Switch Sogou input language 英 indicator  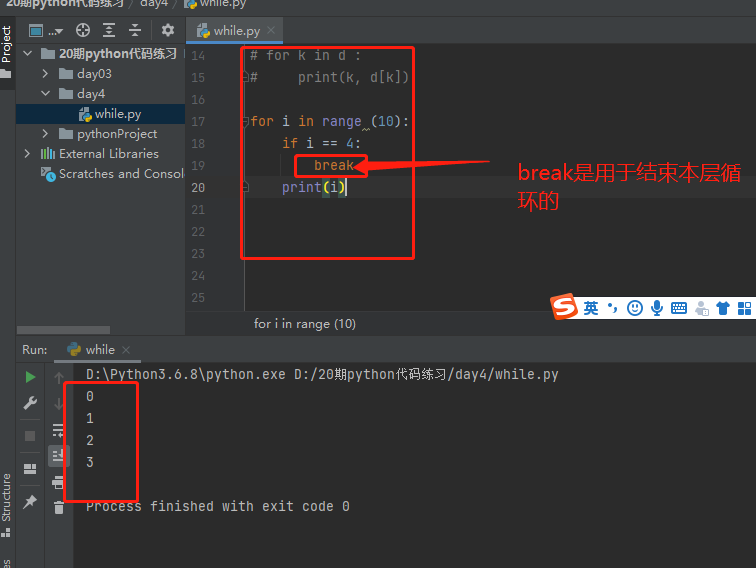(591, 308)
